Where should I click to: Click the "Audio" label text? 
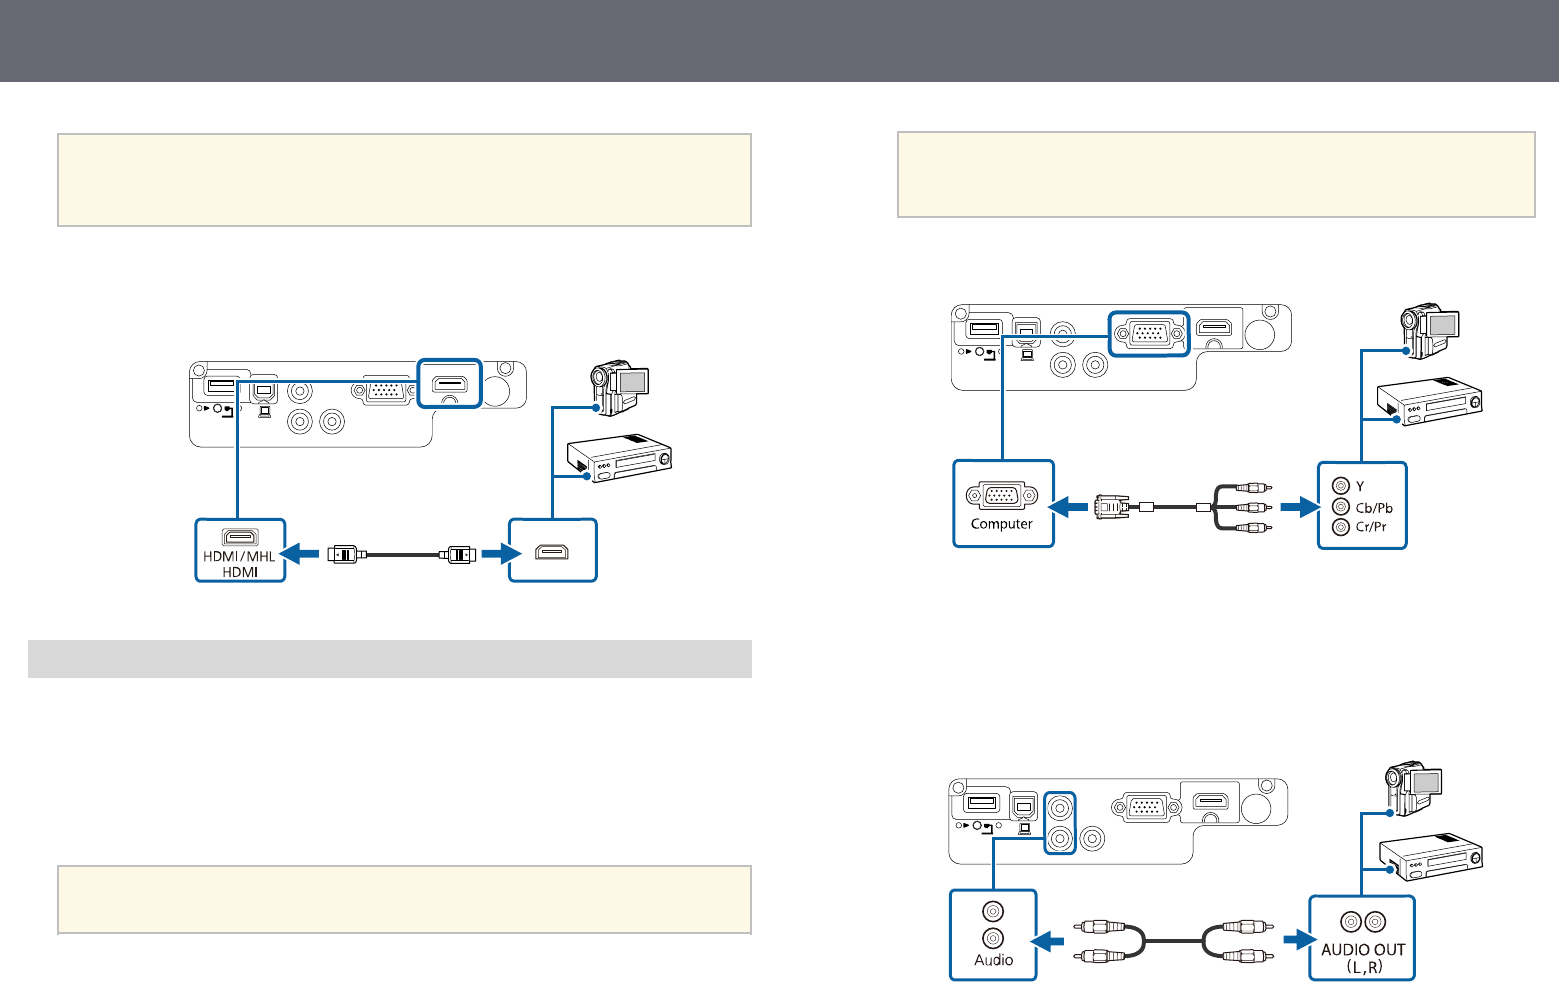point(994,960)
